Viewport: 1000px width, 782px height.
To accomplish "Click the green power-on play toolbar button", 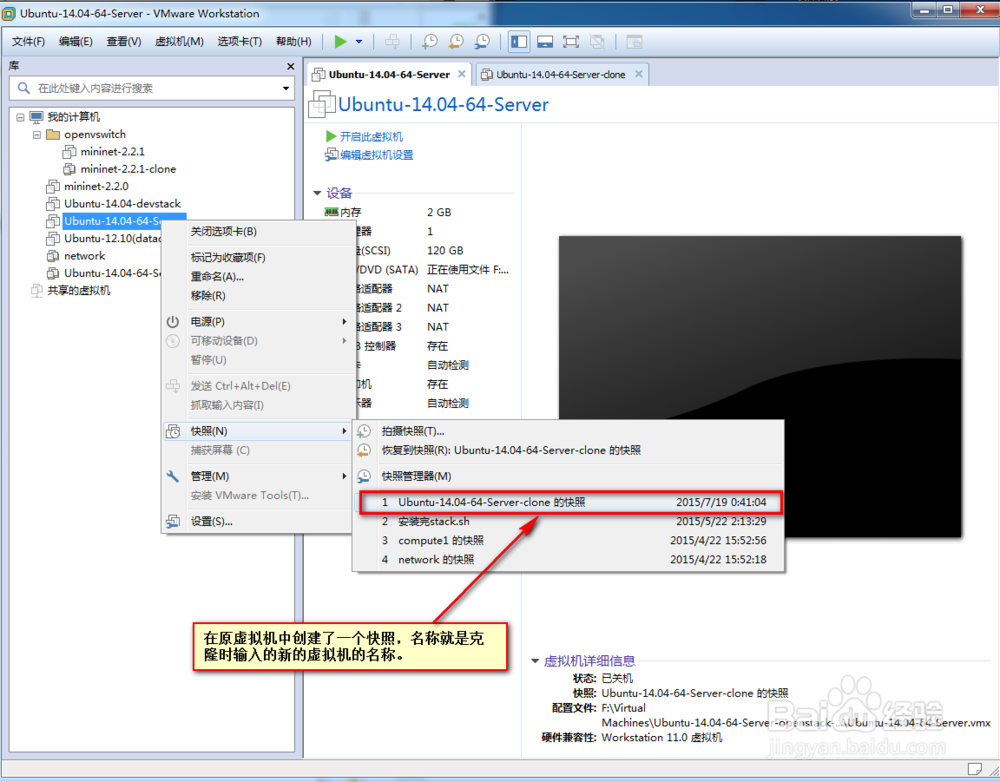I will pyautogui.click(x=340, y=41).
